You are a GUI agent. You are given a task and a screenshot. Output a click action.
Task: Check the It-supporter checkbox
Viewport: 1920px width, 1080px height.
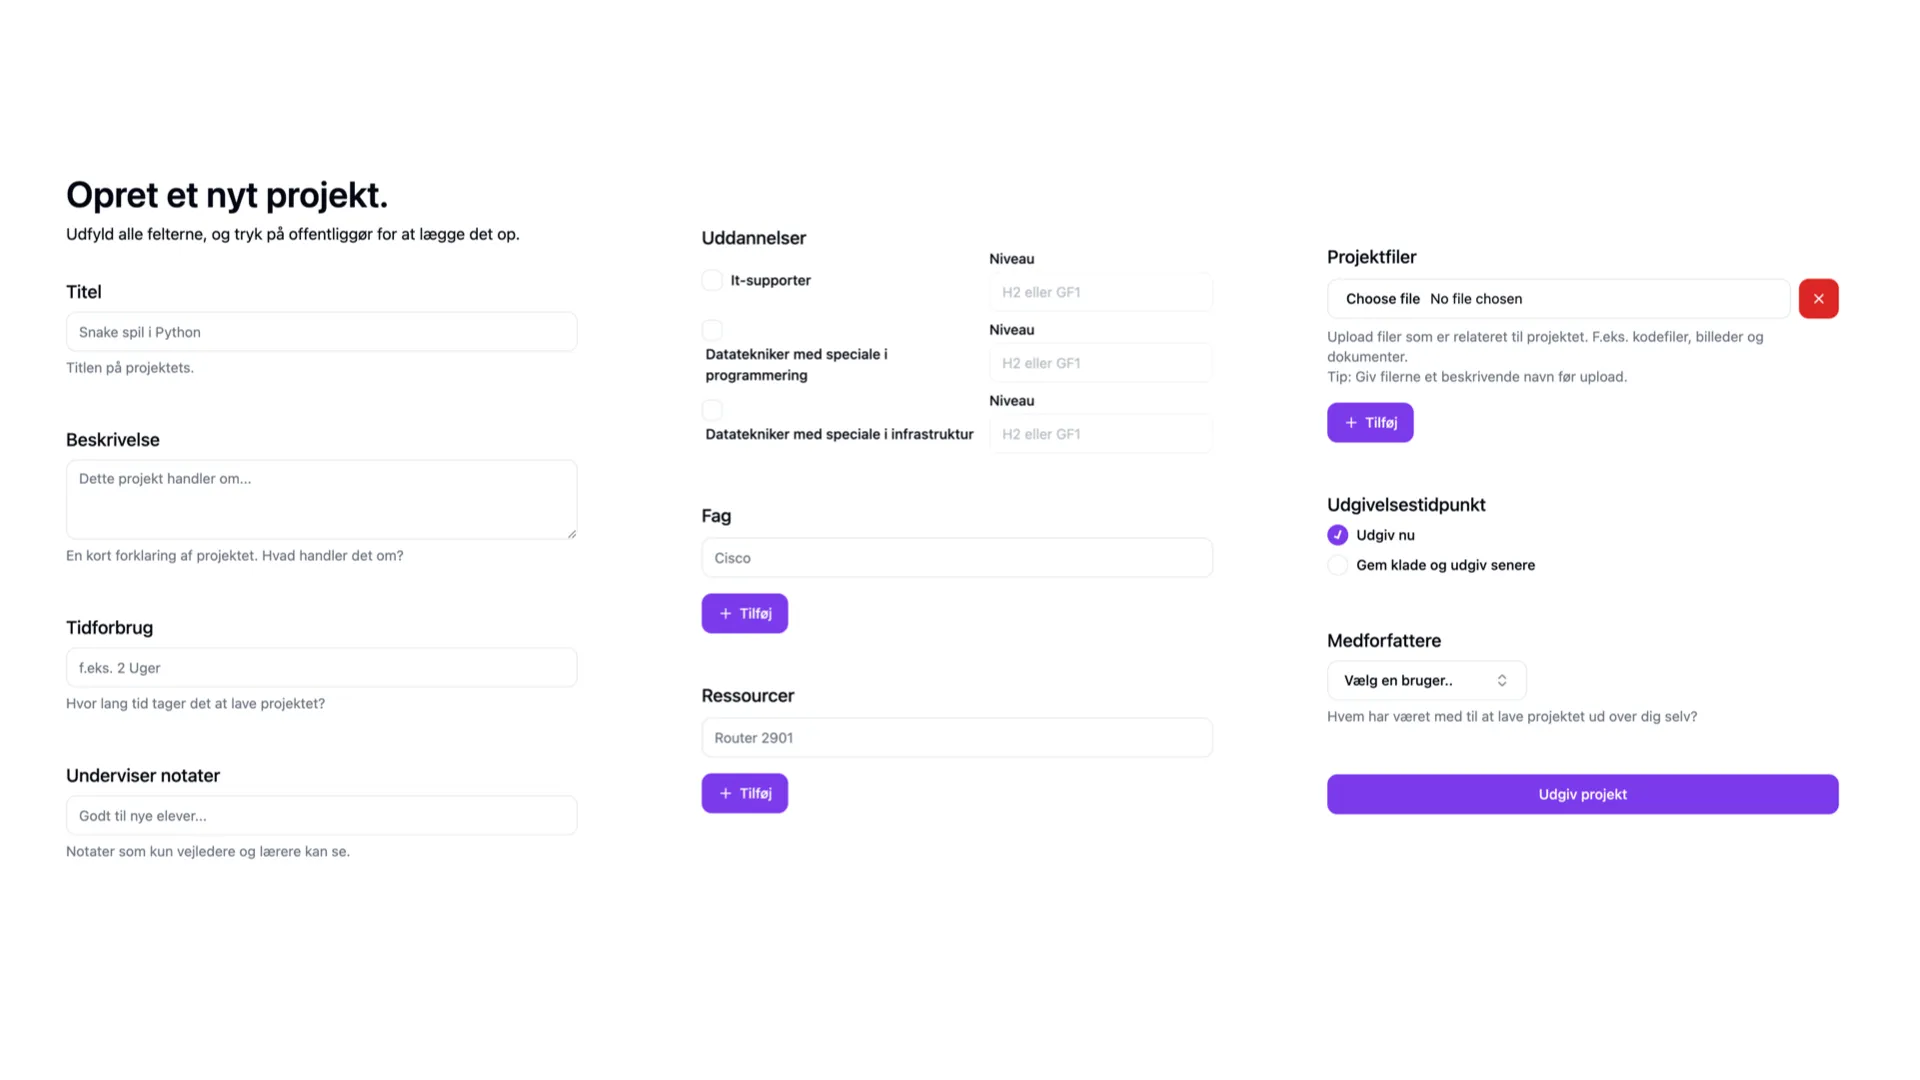pyautogui.click(x=712, y=280)
